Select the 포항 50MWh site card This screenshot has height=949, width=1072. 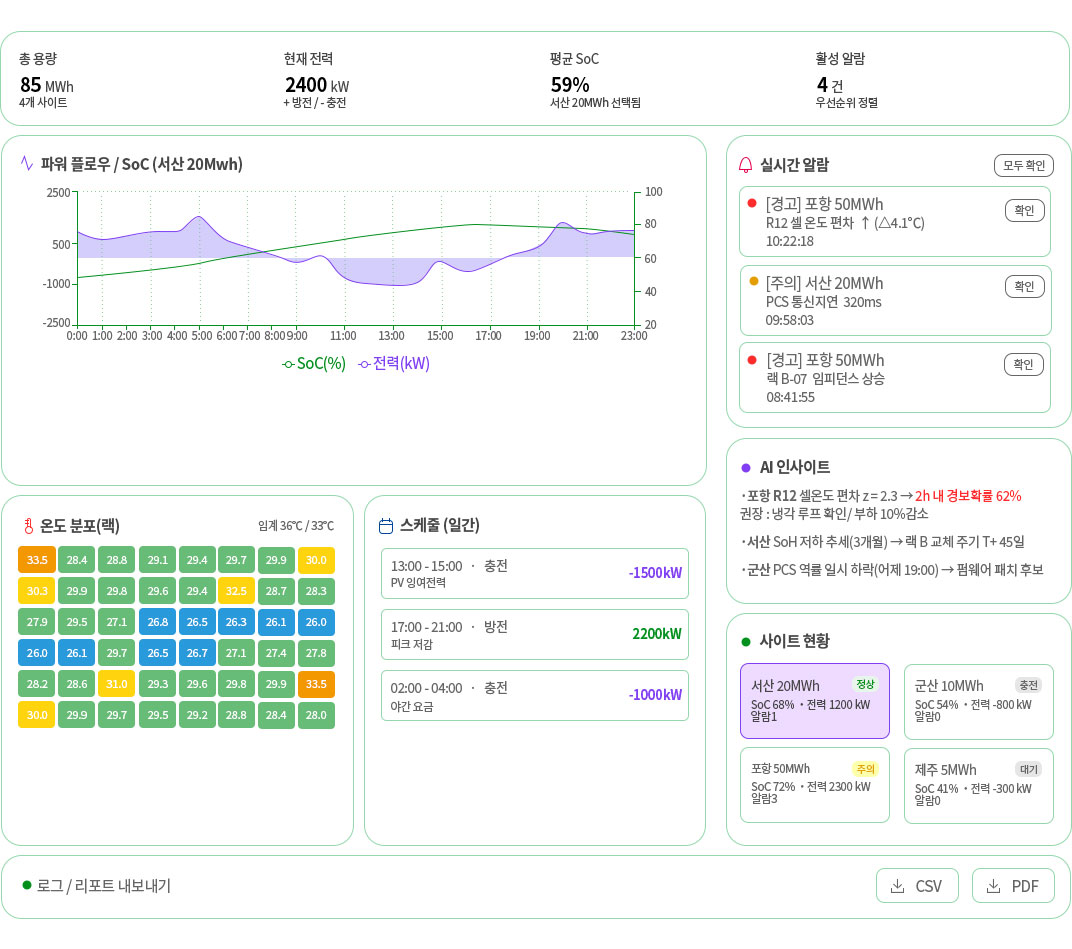coord(814,785)
